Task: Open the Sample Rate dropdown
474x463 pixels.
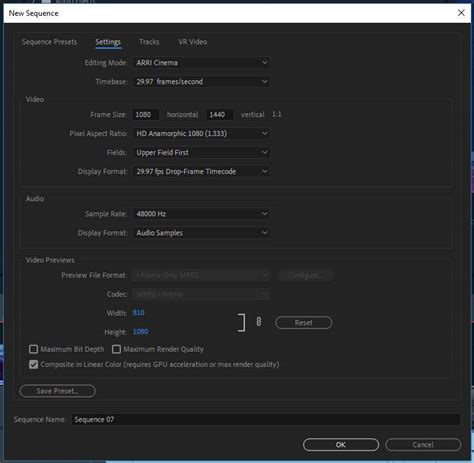Action: (201, 214)
